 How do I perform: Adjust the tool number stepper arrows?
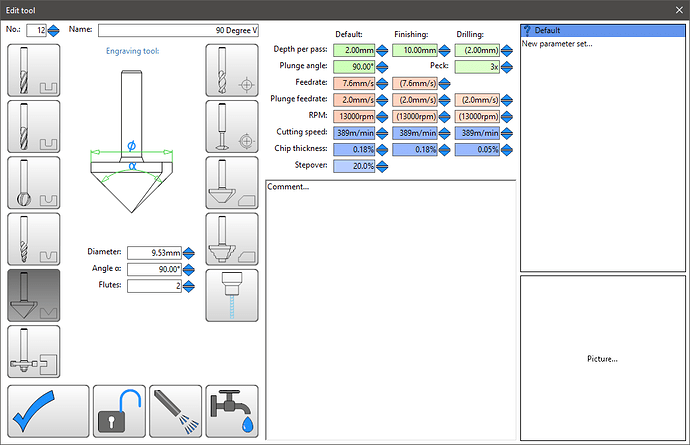coord(54,30)
